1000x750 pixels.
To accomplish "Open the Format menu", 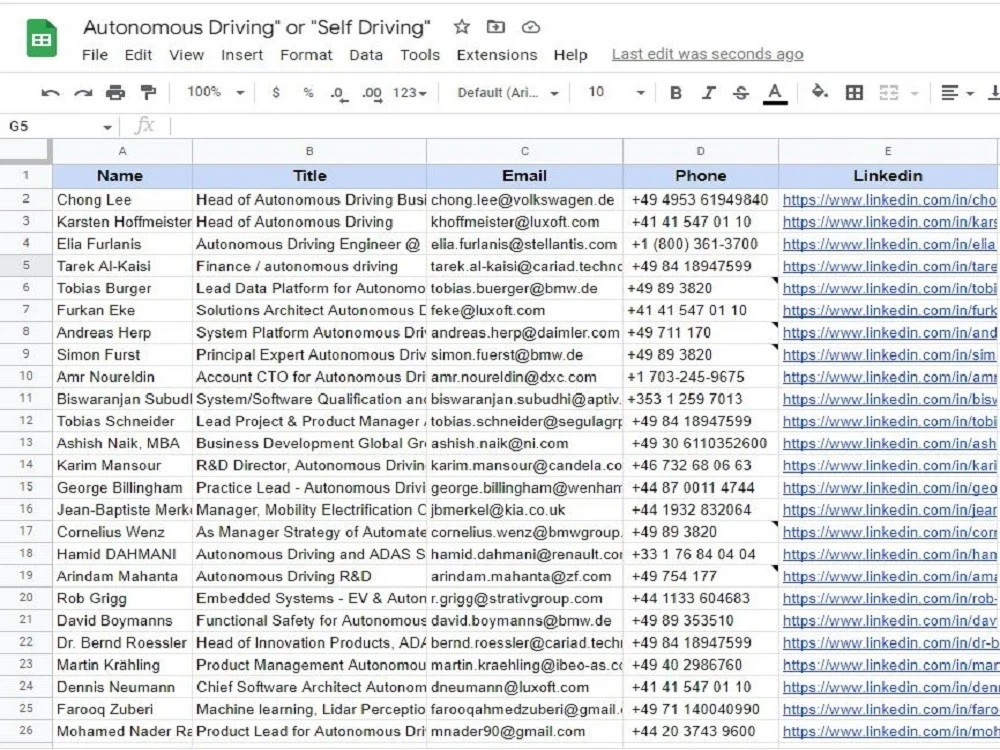I will 306,55.
